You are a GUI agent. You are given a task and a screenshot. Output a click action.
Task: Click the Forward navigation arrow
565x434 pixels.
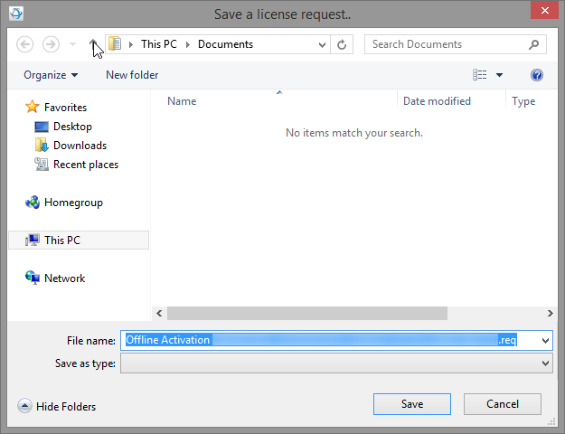tap(51, 44)
